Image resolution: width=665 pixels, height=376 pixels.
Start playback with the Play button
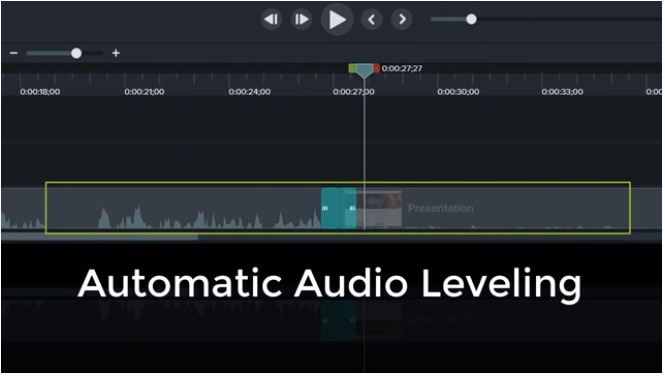pyautogui.click(x=337, y=19)
